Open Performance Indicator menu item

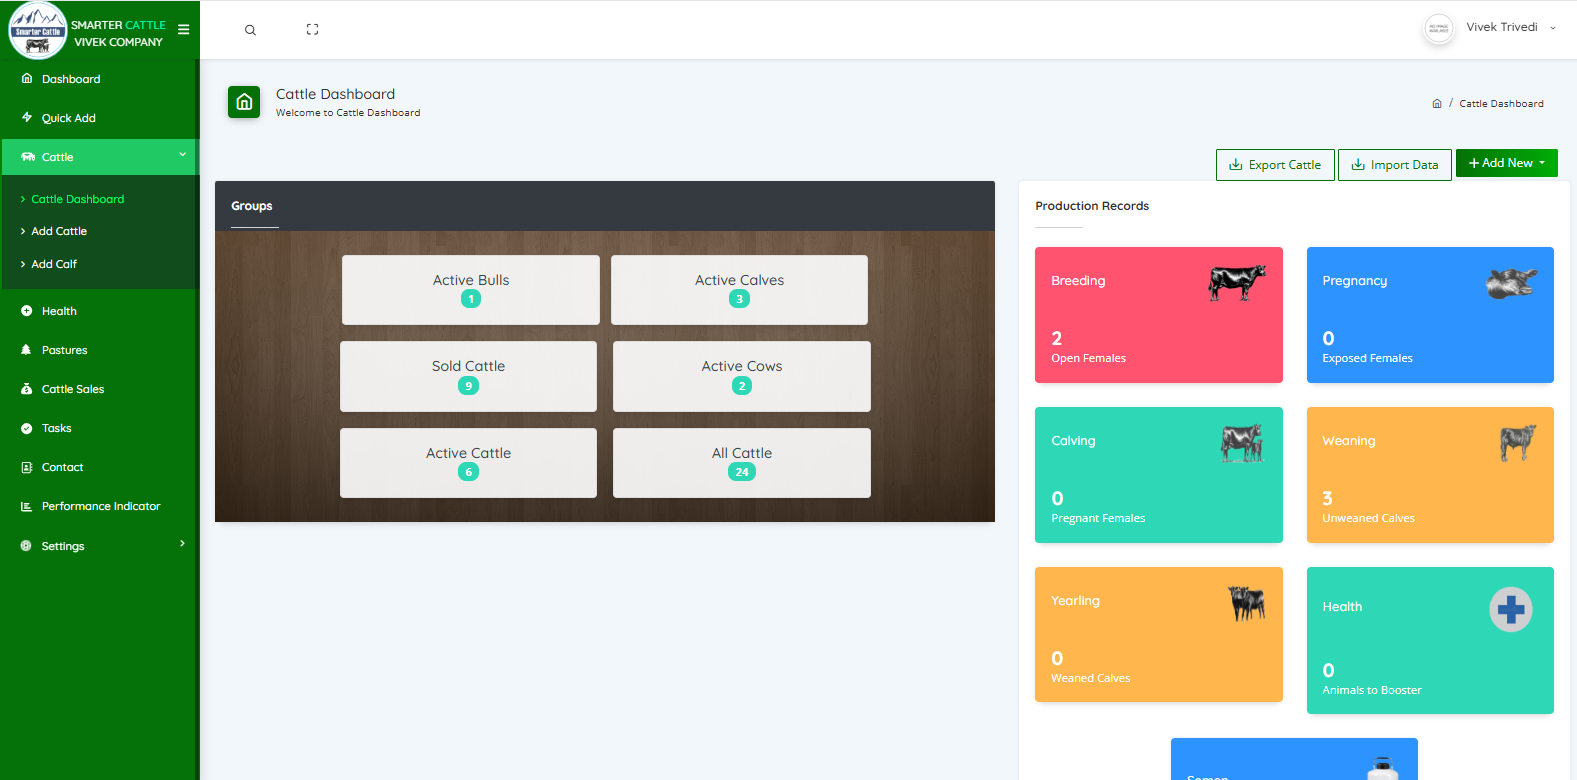[x=100, y=506]
